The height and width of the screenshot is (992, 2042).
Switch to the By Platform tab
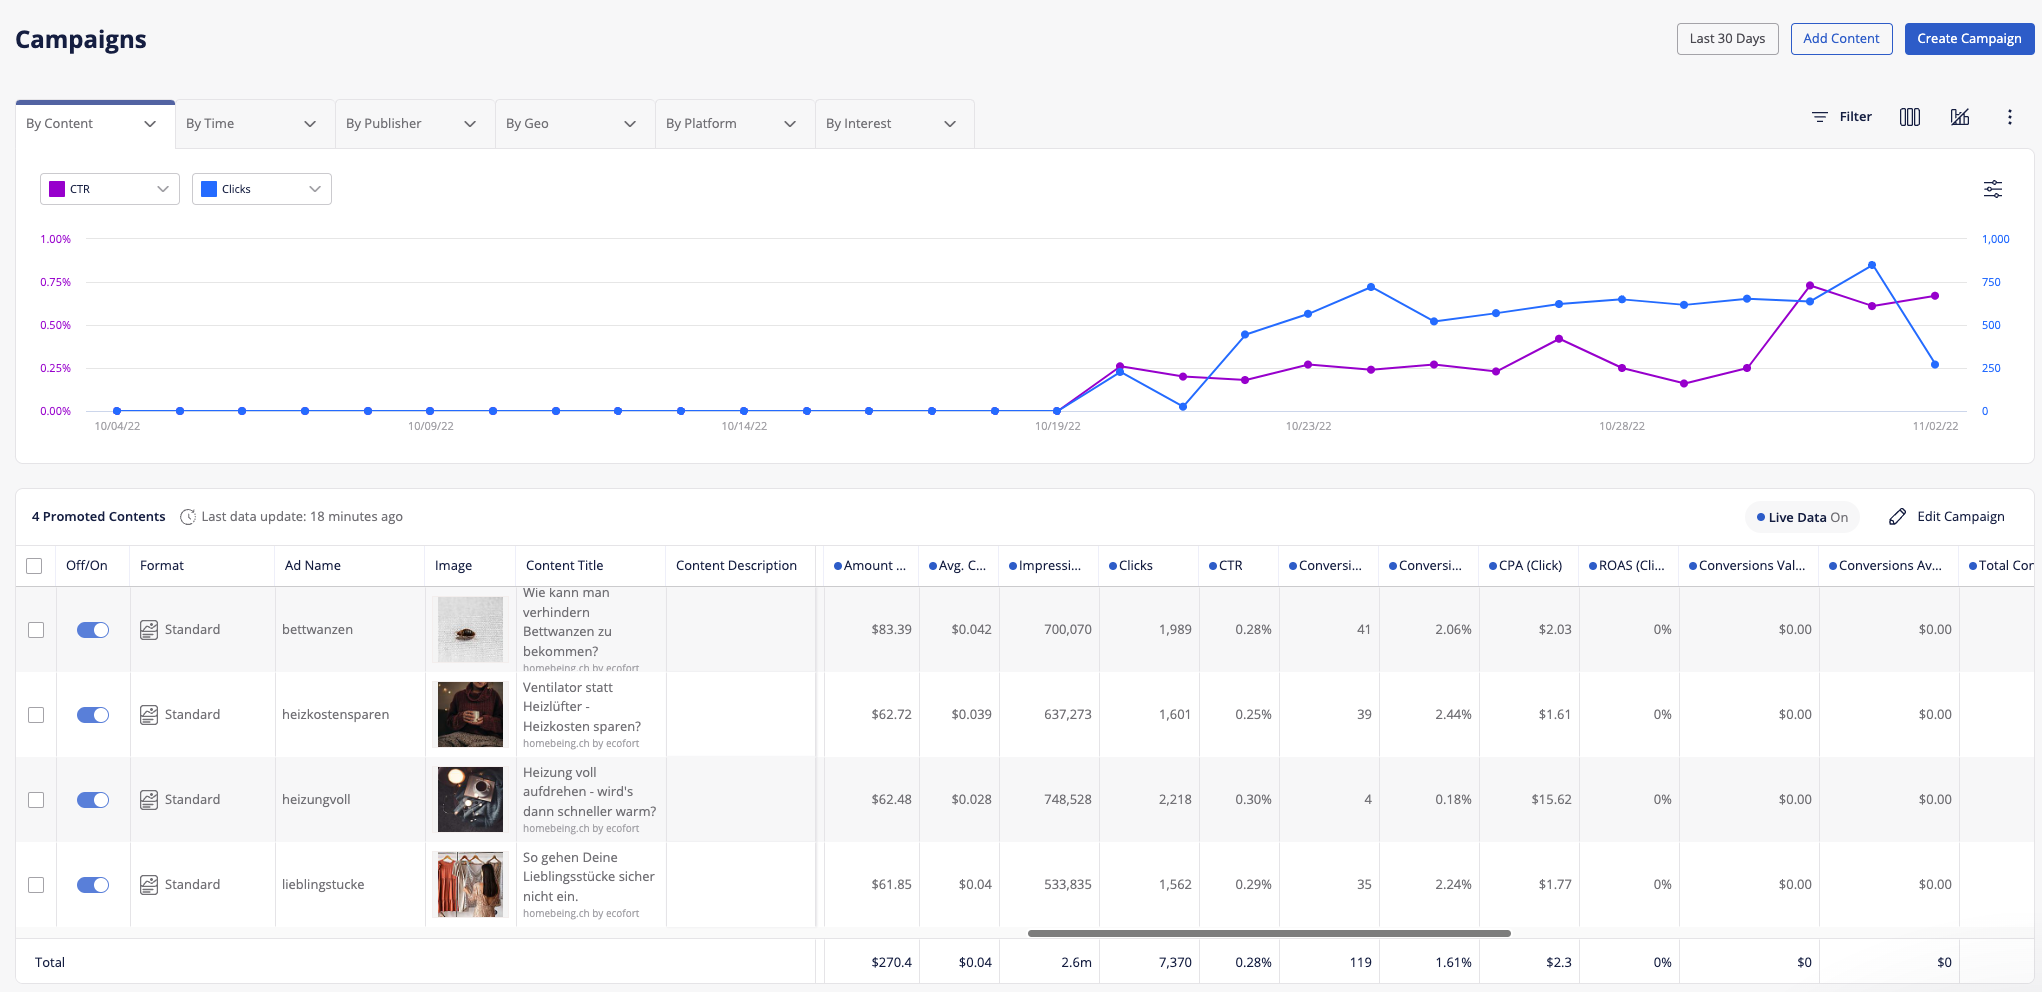735,124
